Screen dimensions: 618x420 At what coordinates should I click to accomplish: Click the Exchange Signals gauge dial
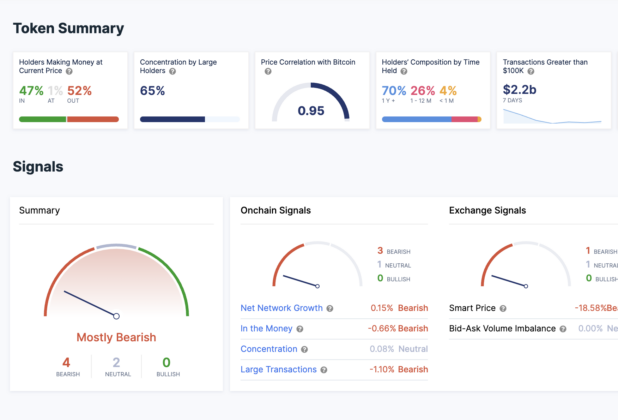tap(526, 264)
